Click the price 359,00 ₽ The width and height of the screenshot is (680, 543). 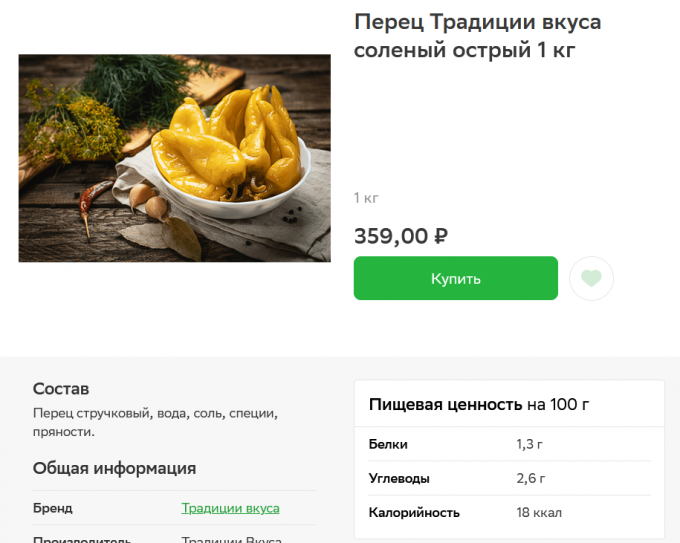(x=400, y=236)
